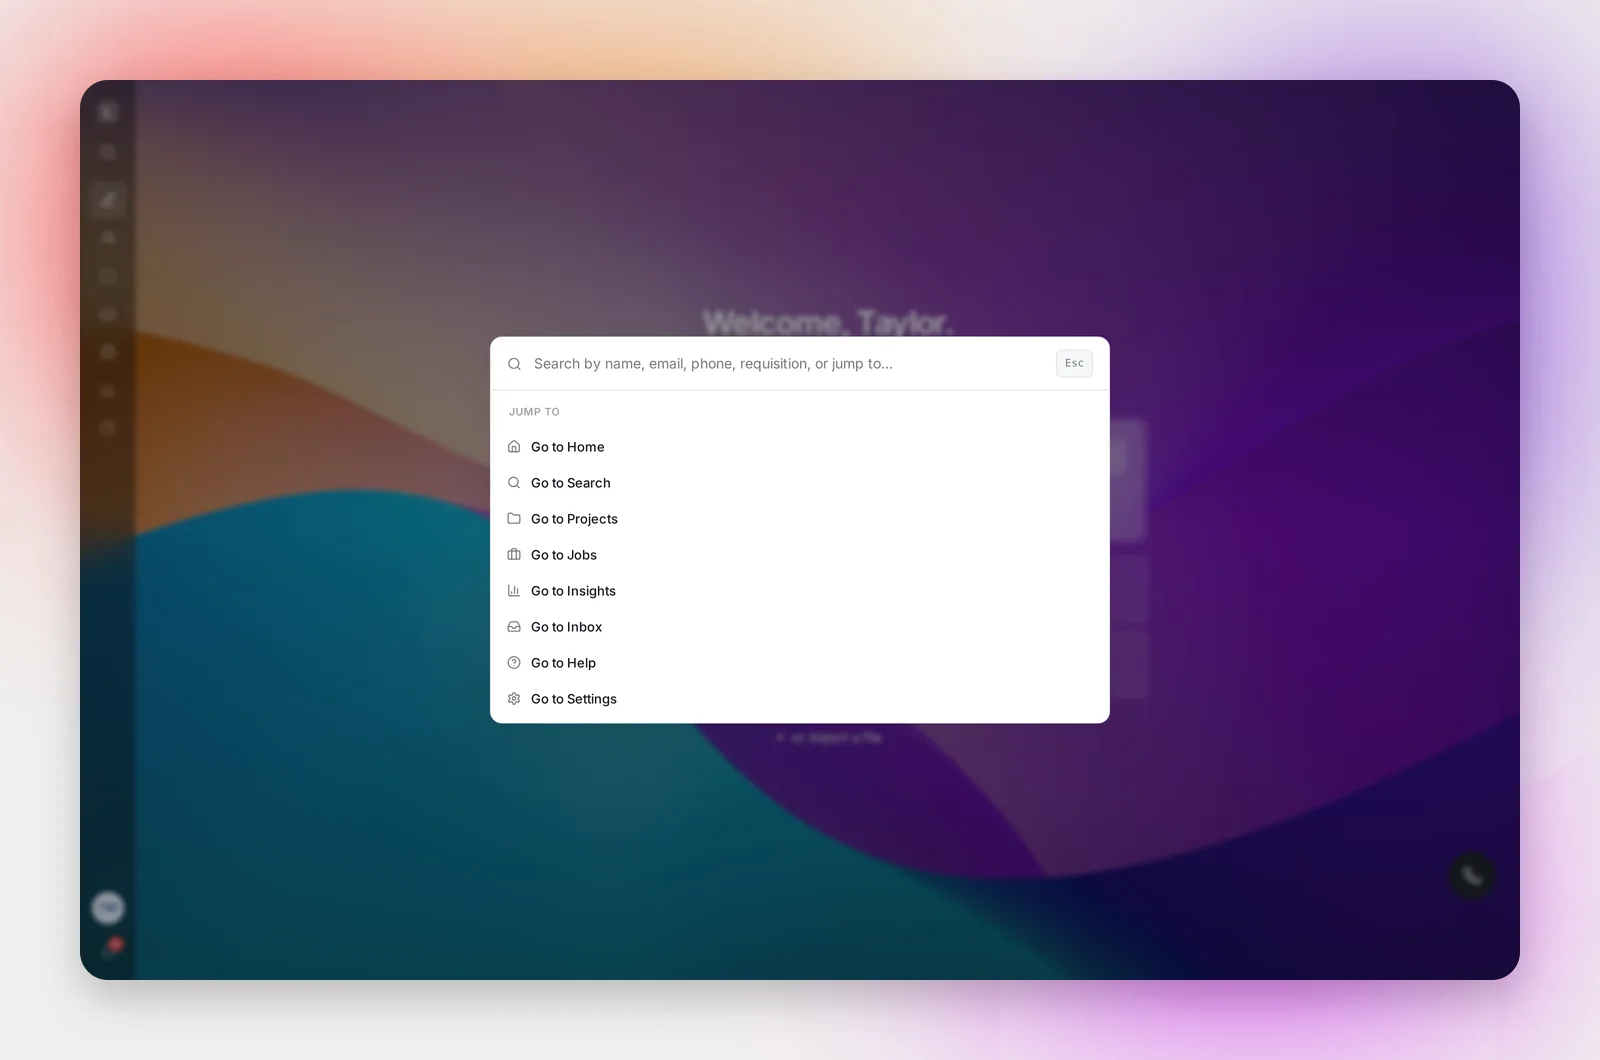Click the round phone call button
Image resolution: width=1600 pixels, height=1060 pixels.
[x=1472, y=876]
